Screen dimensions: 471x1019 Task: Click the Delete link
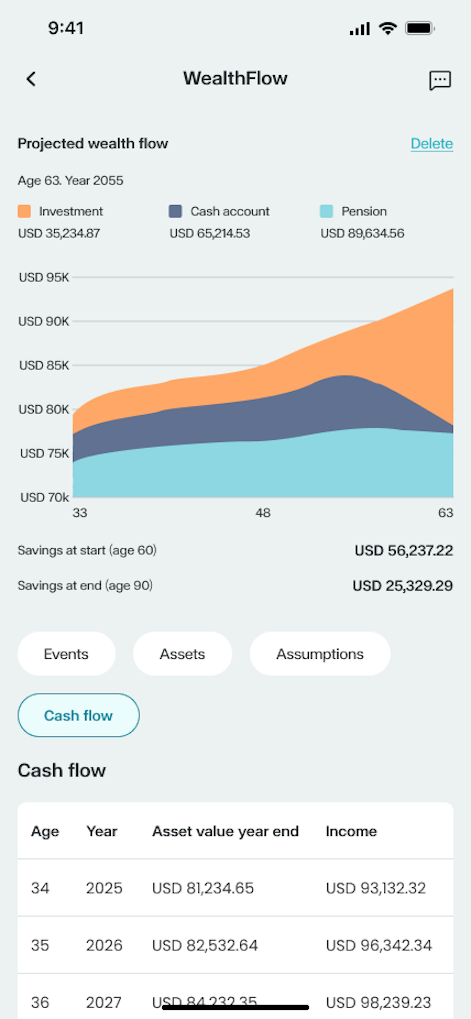tap(431, 144)
